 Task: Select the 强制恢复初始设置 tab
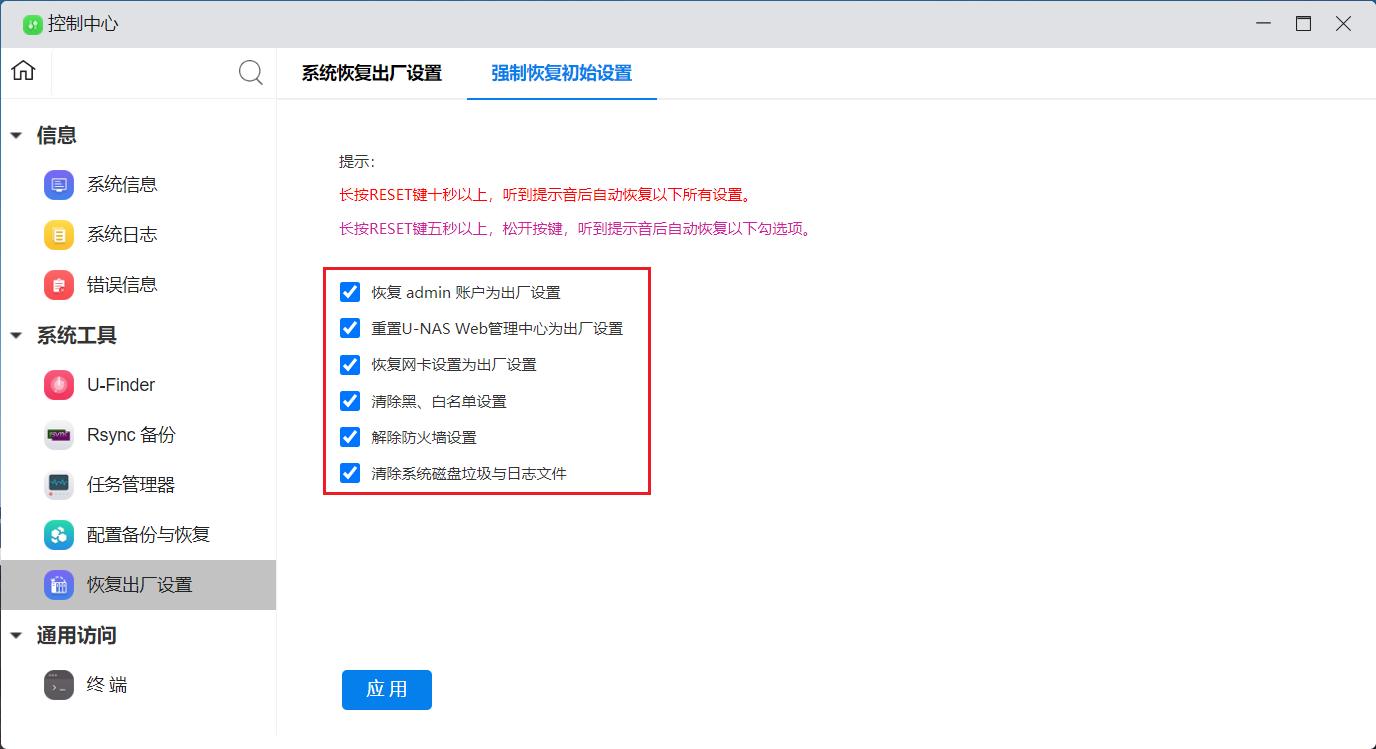pyautogui.click(x=560, y=73)
